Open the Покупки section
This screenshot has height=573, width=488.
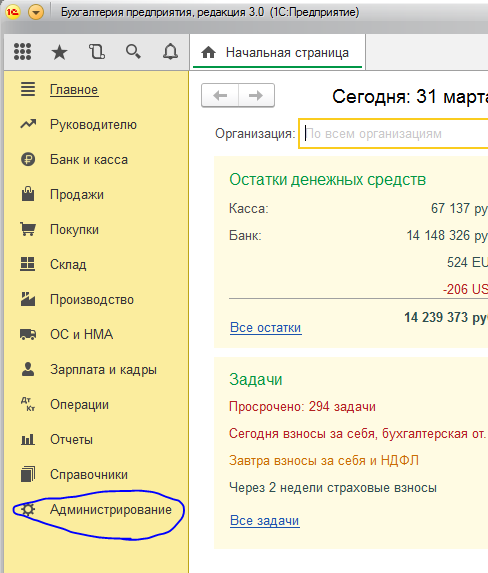pyautogui.click(x=74, y=229)
